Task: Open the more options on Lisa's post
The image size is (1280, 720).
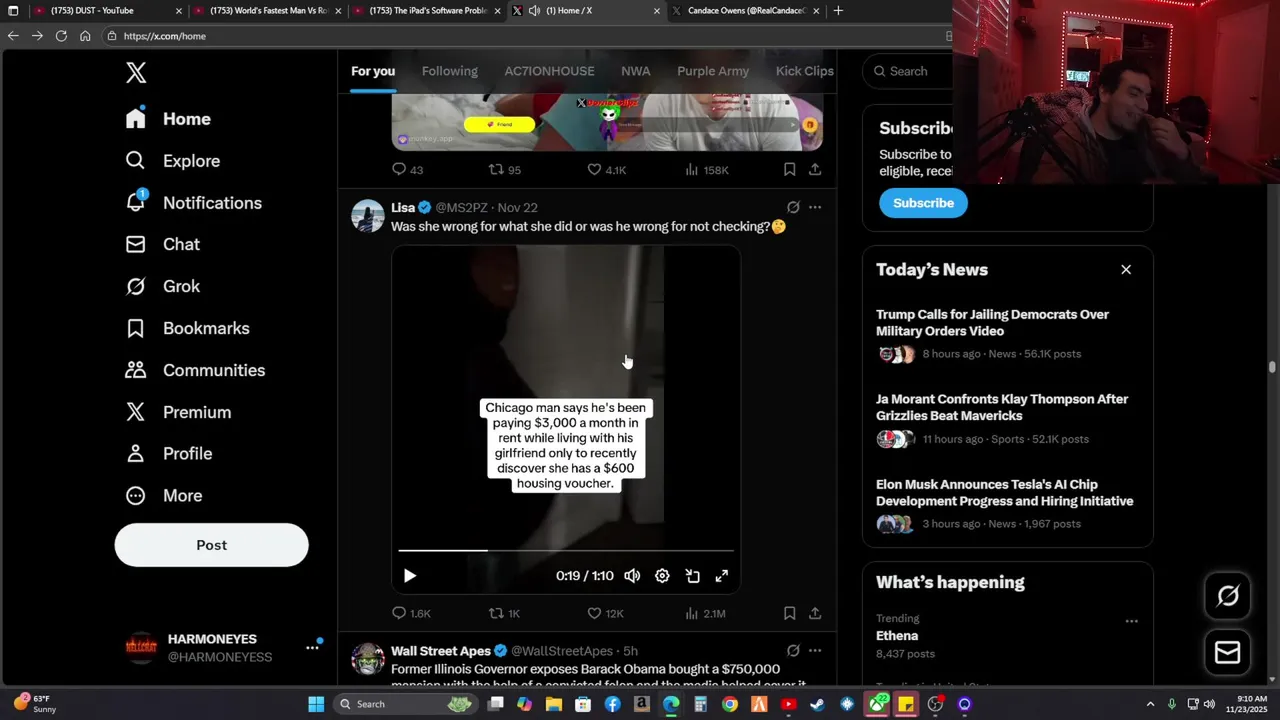Action: pyautogui.click(x=815, y=207)
